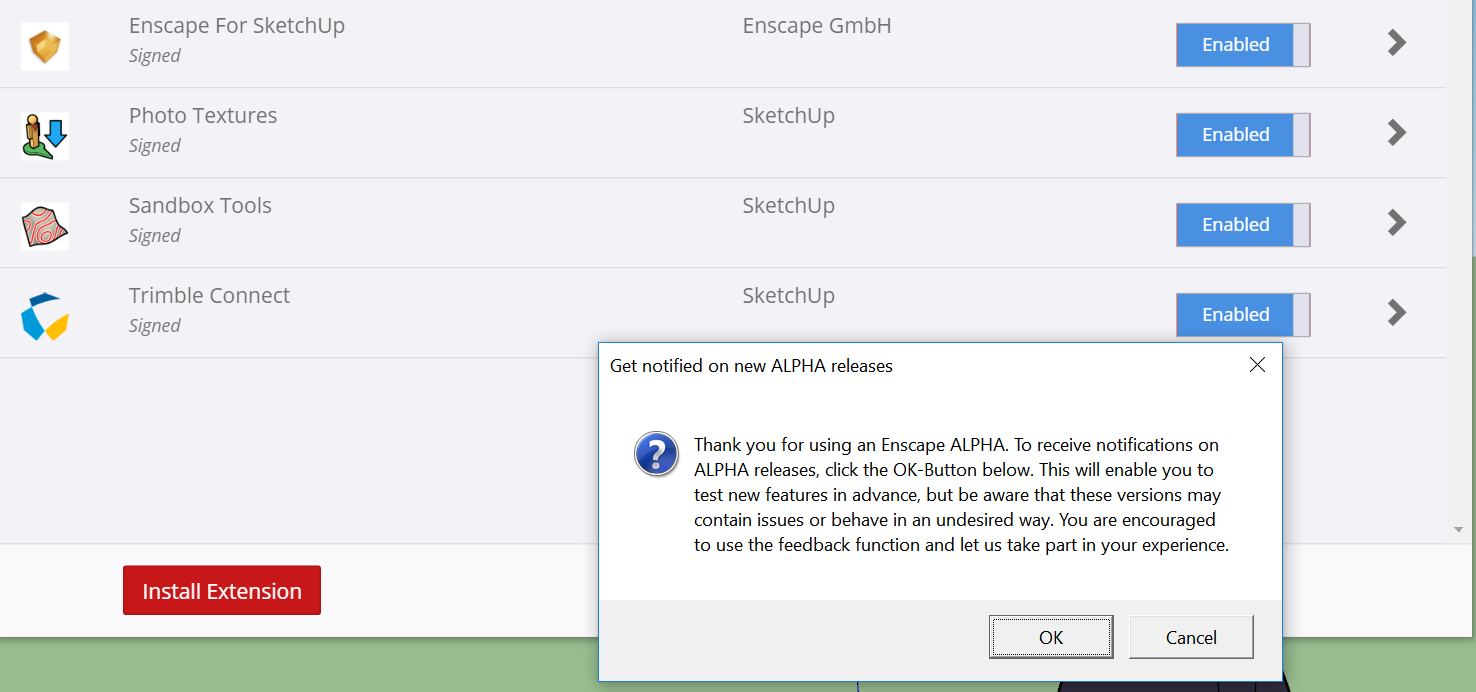This screenshot has height=692, width=1476.
Task: Click the Enscape For SketchUp extension icon
Action: pos(45,46)
